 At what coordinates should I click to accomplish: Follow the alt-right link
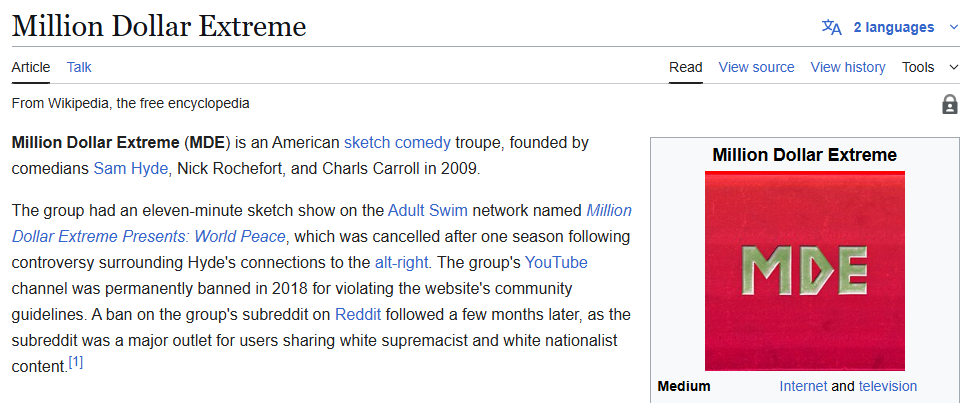pyautogui.click(x=401, y=263)
